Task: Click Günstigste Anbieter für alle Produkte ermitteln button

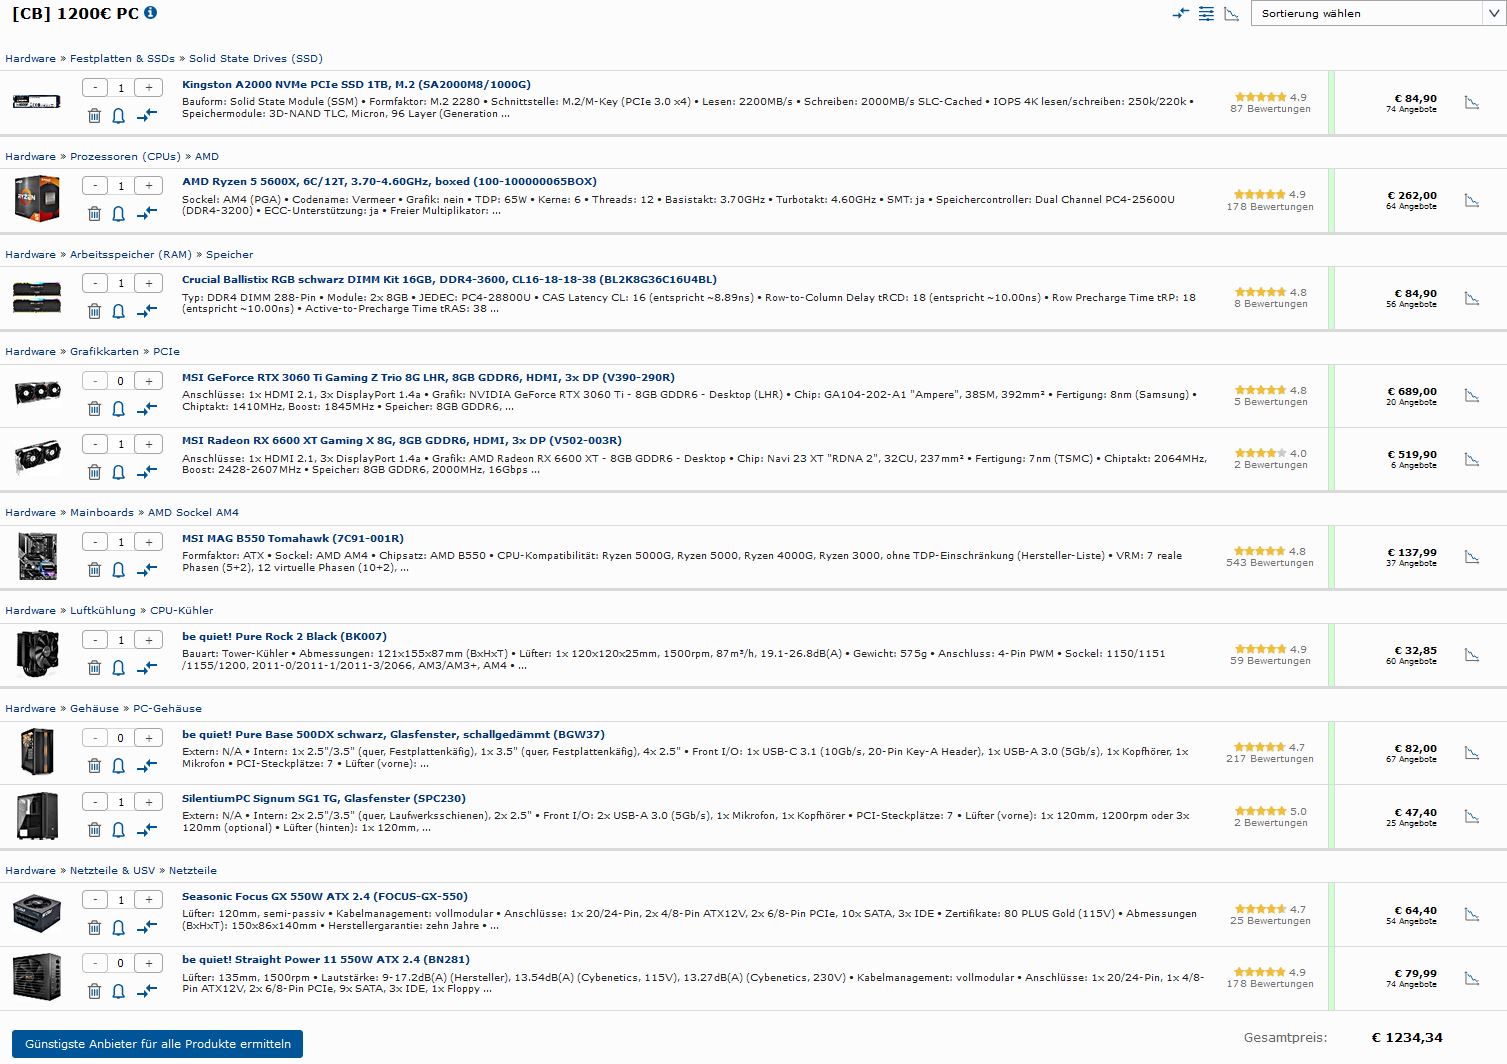Action: [157, 1044]
